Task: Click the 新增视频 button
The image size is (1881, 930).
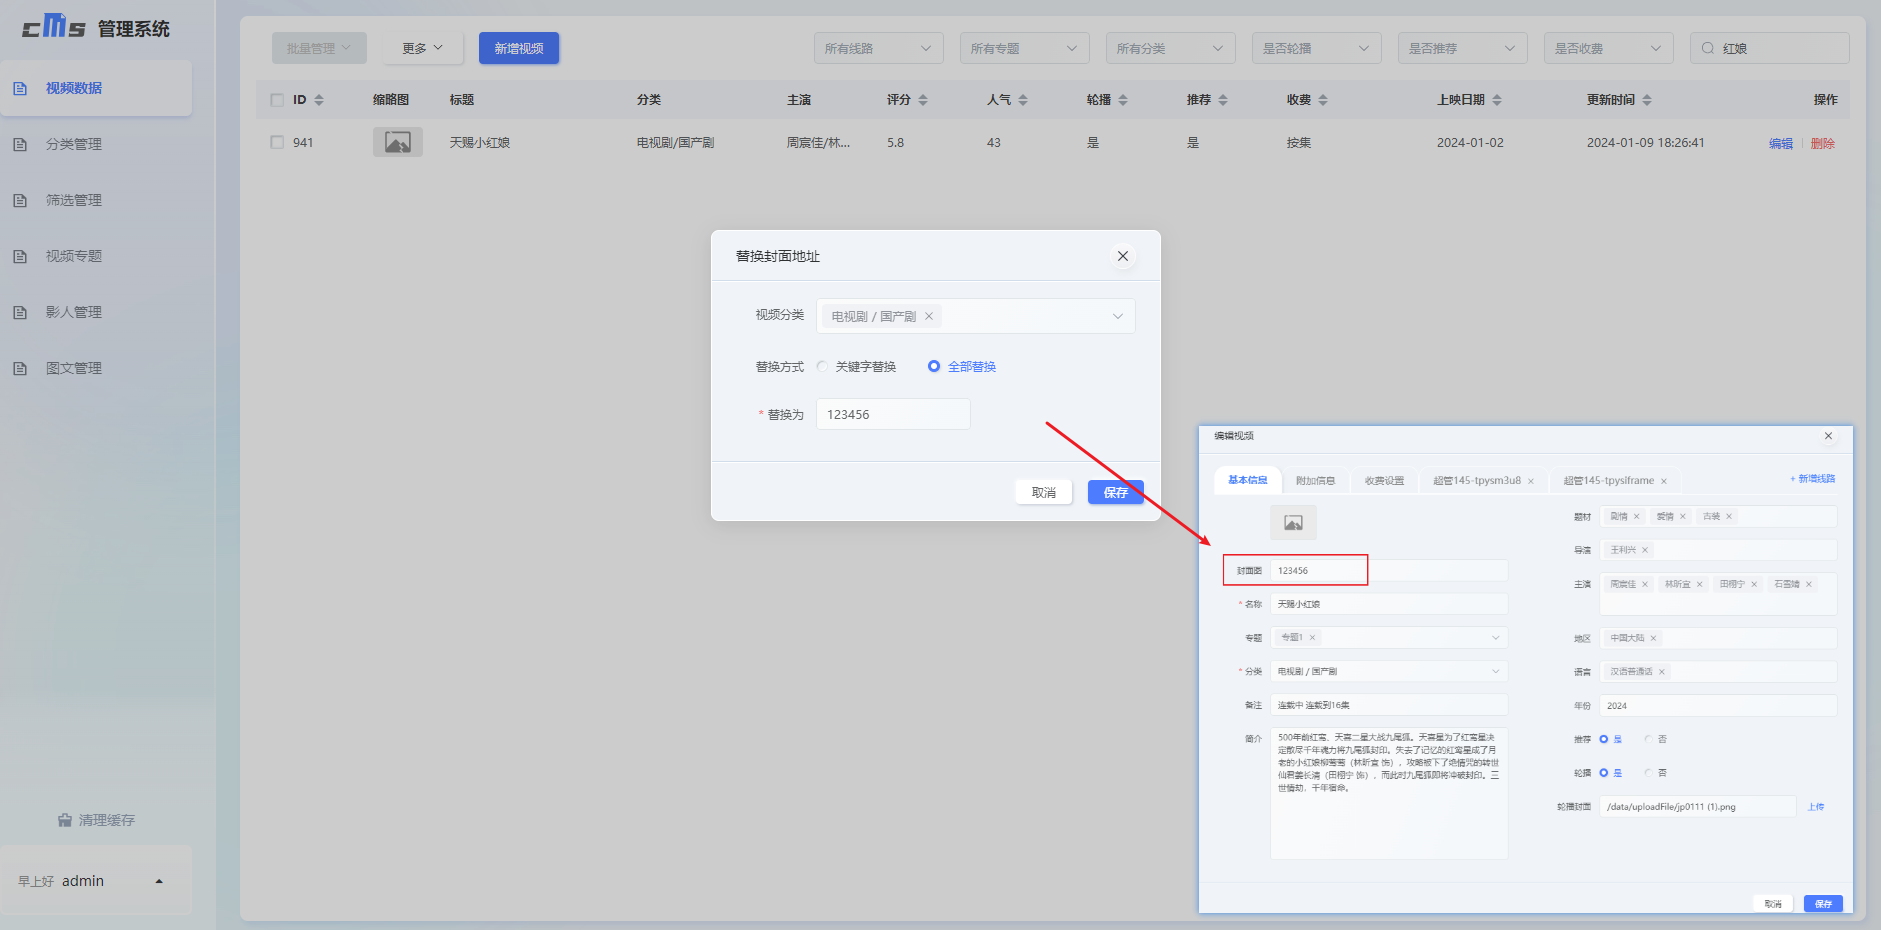Action: (518, 48)
